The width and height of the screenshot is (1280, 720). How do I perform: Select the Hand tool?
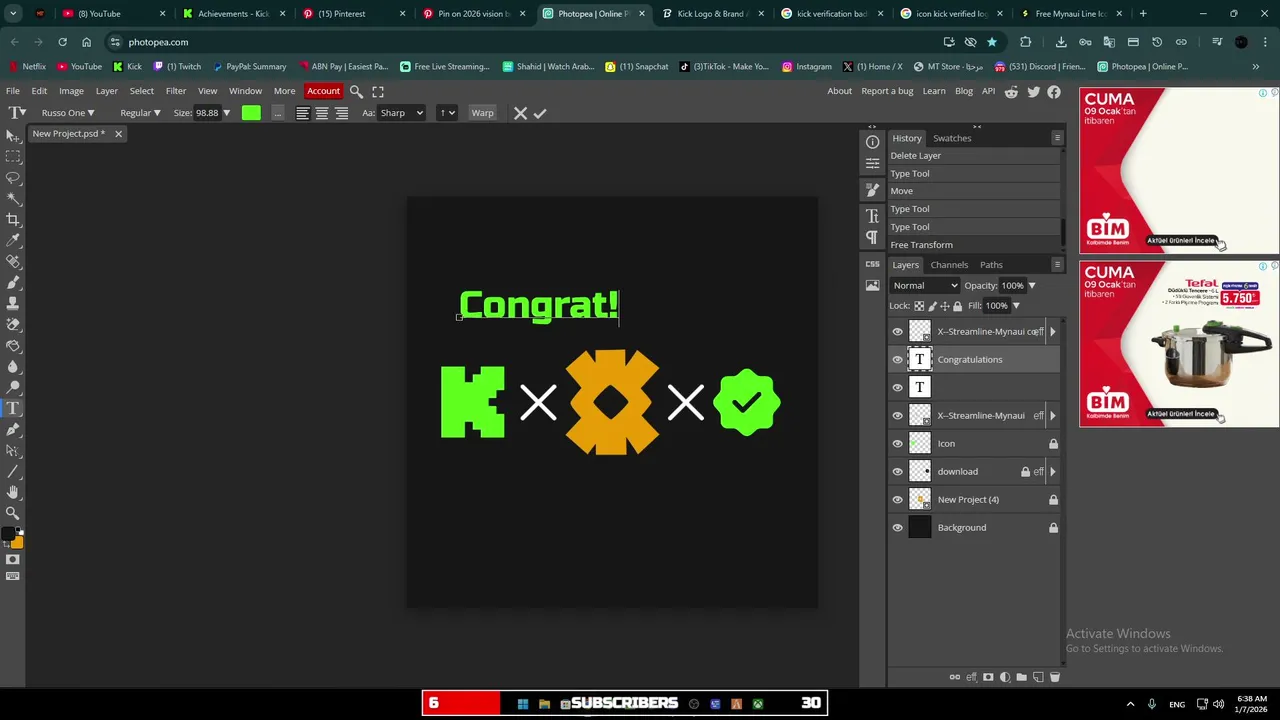(x=13, y=492)
